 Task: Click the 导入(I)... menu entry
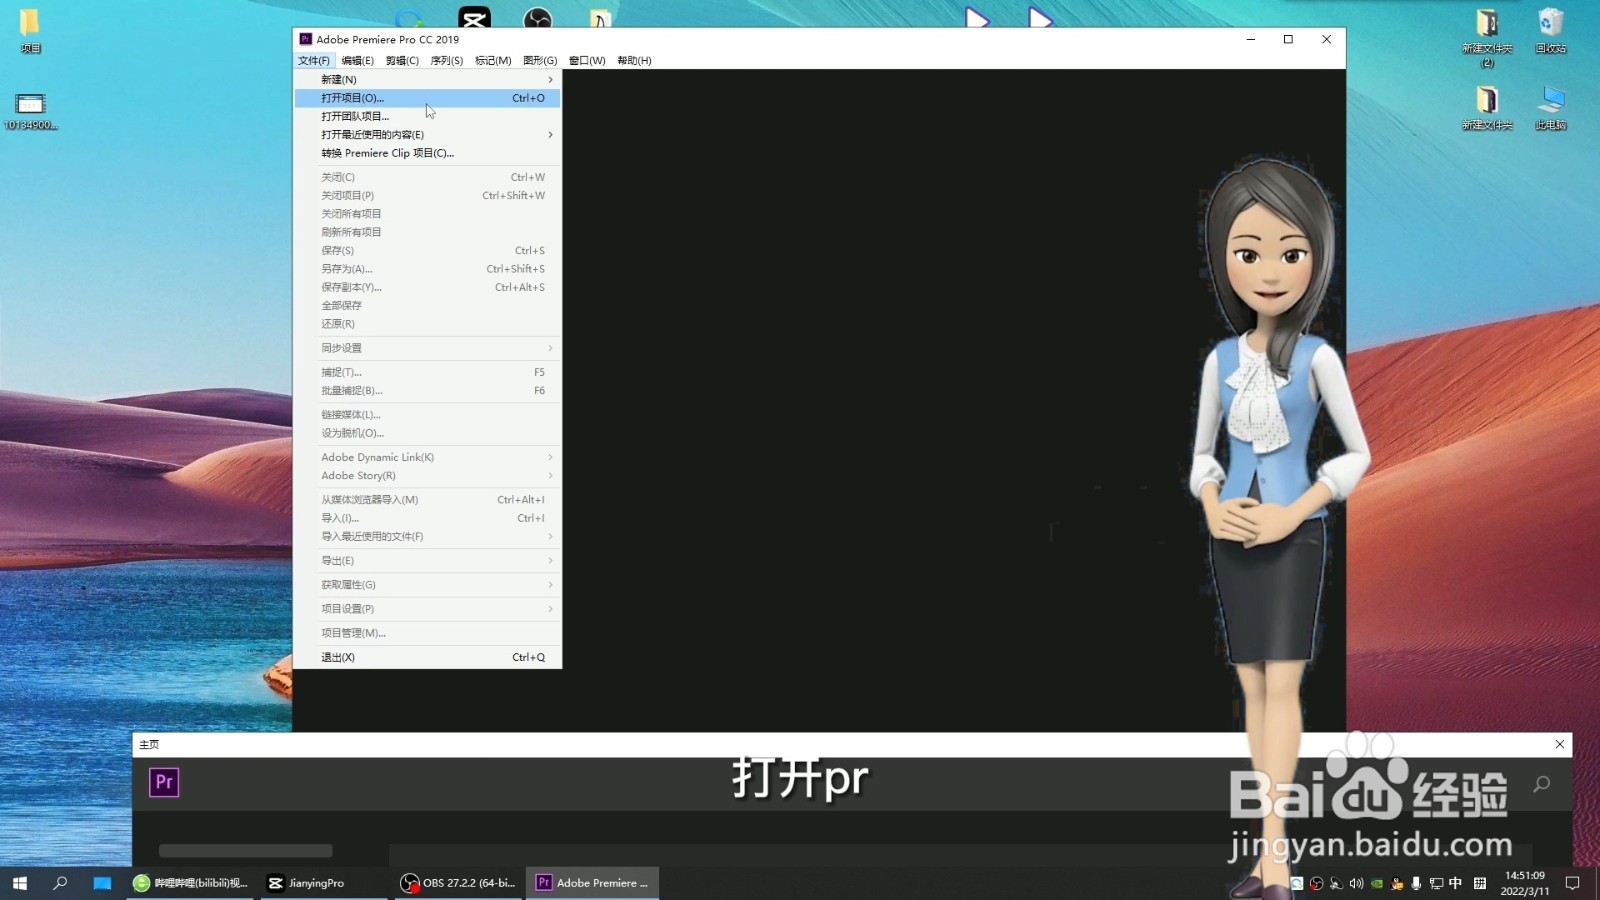click(x=427, y=518)
